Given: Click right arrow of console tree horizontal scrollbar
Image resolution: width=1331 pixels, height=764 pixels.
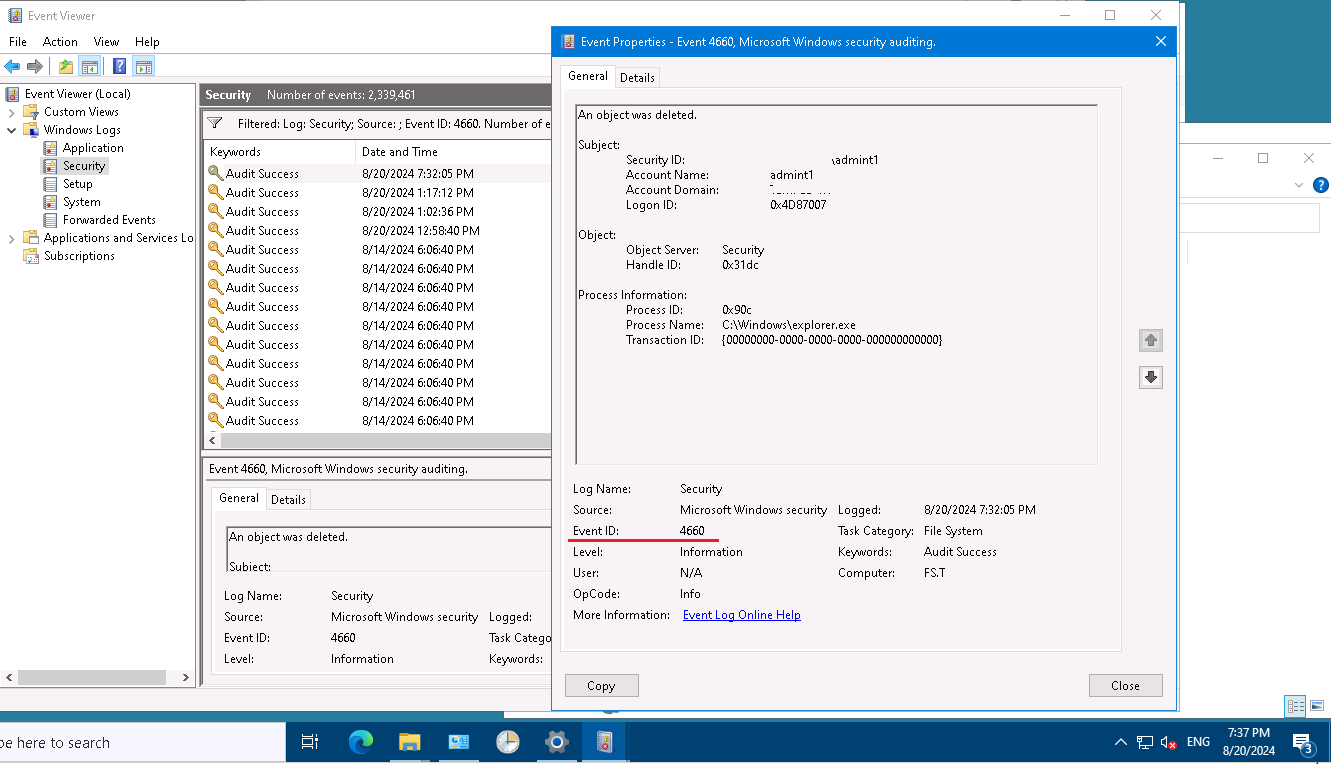Looking at the screenshot, I should [x=186, y=677].
